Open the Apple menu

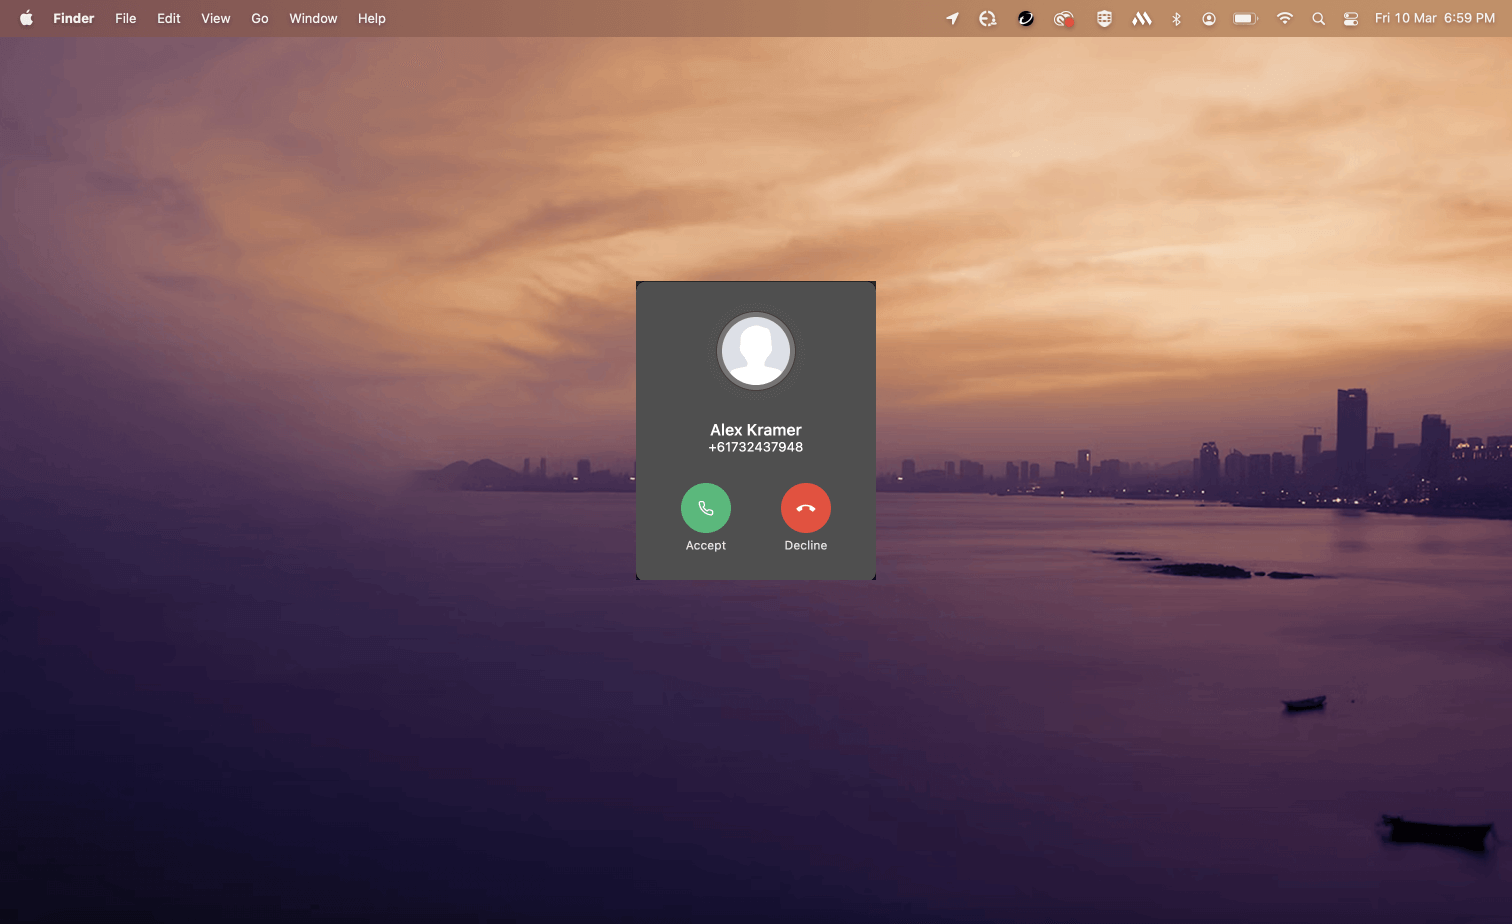coord(26,18)
